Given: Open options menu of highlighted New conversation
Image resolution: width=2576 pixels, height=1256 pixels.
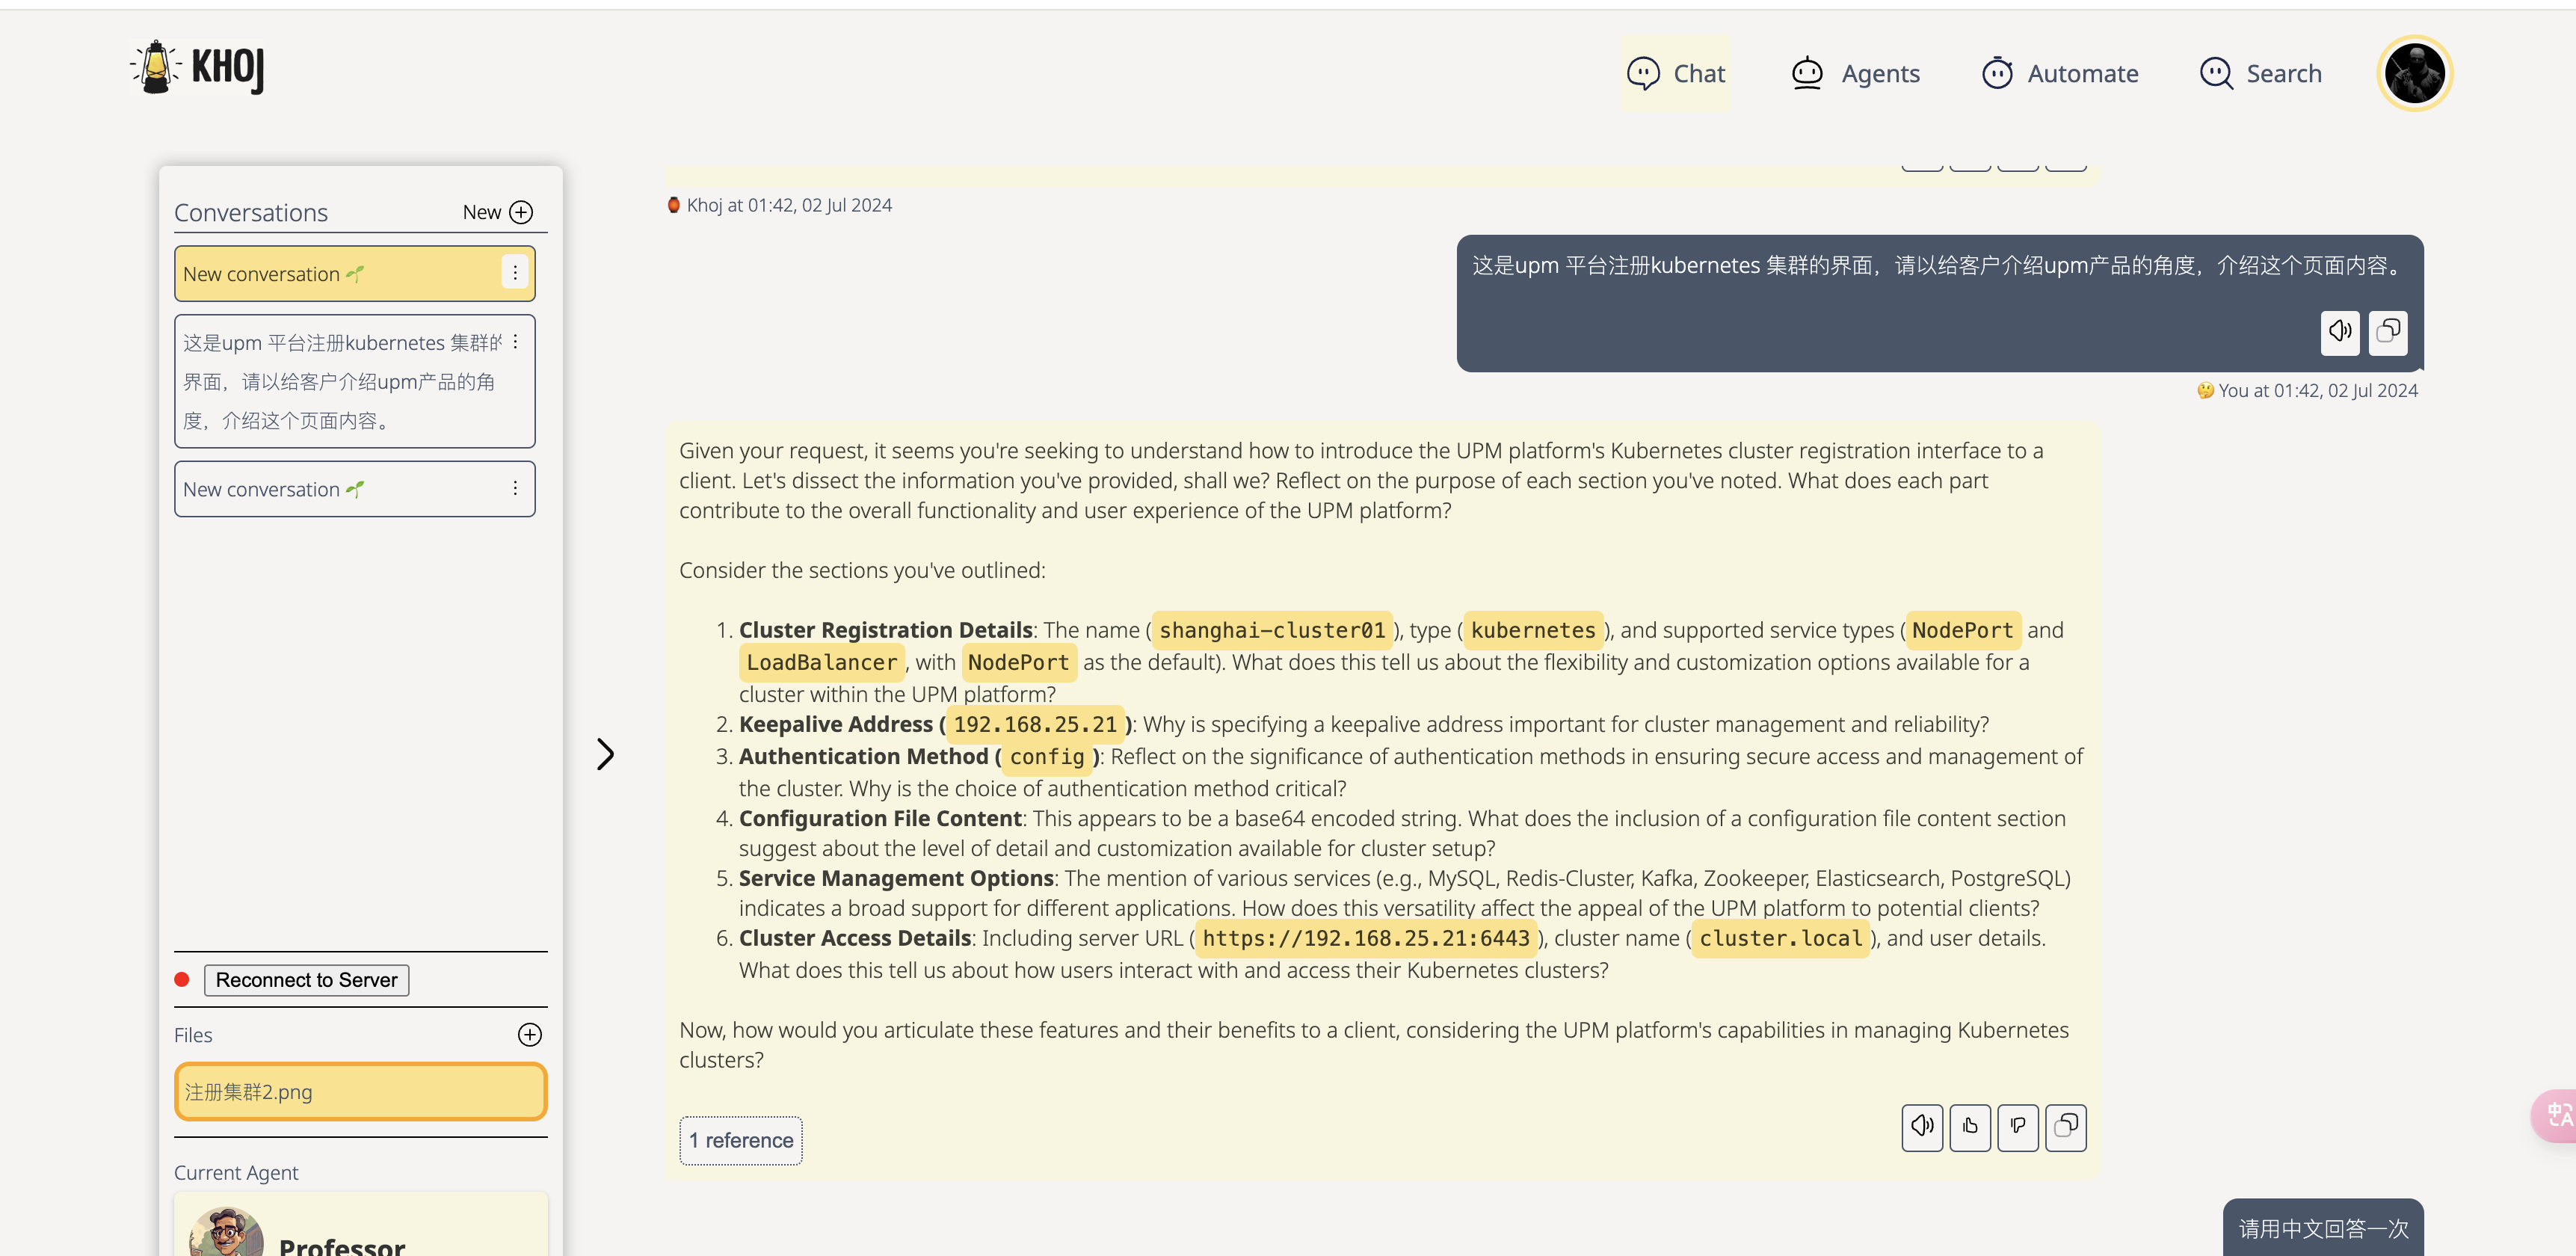Looking at the screenshot, I should point(514,272).
